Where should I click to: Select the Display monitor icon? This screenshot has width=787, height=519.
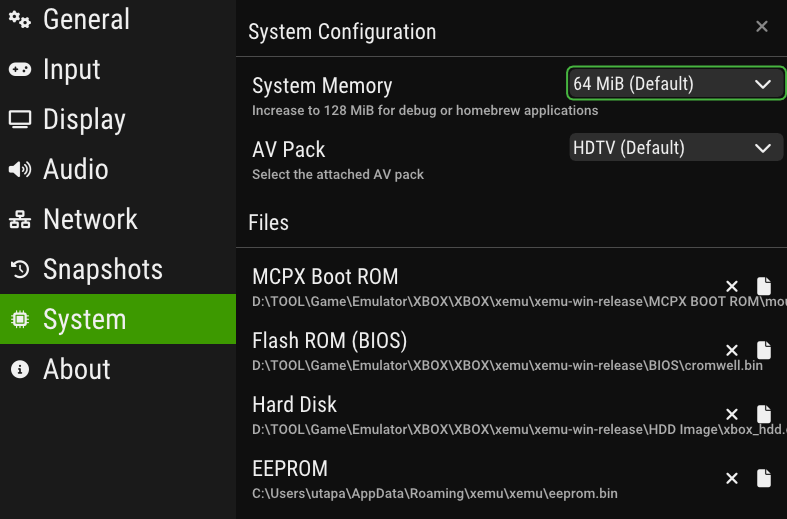(x=20, y=119)
